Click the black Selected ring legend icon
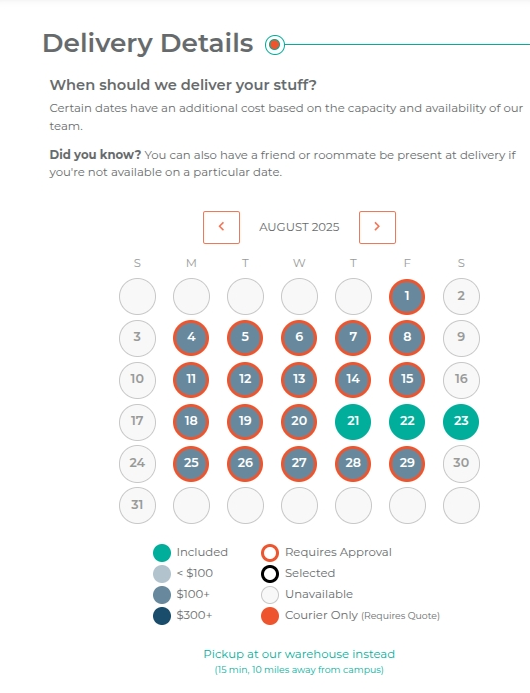 [270, 574]
